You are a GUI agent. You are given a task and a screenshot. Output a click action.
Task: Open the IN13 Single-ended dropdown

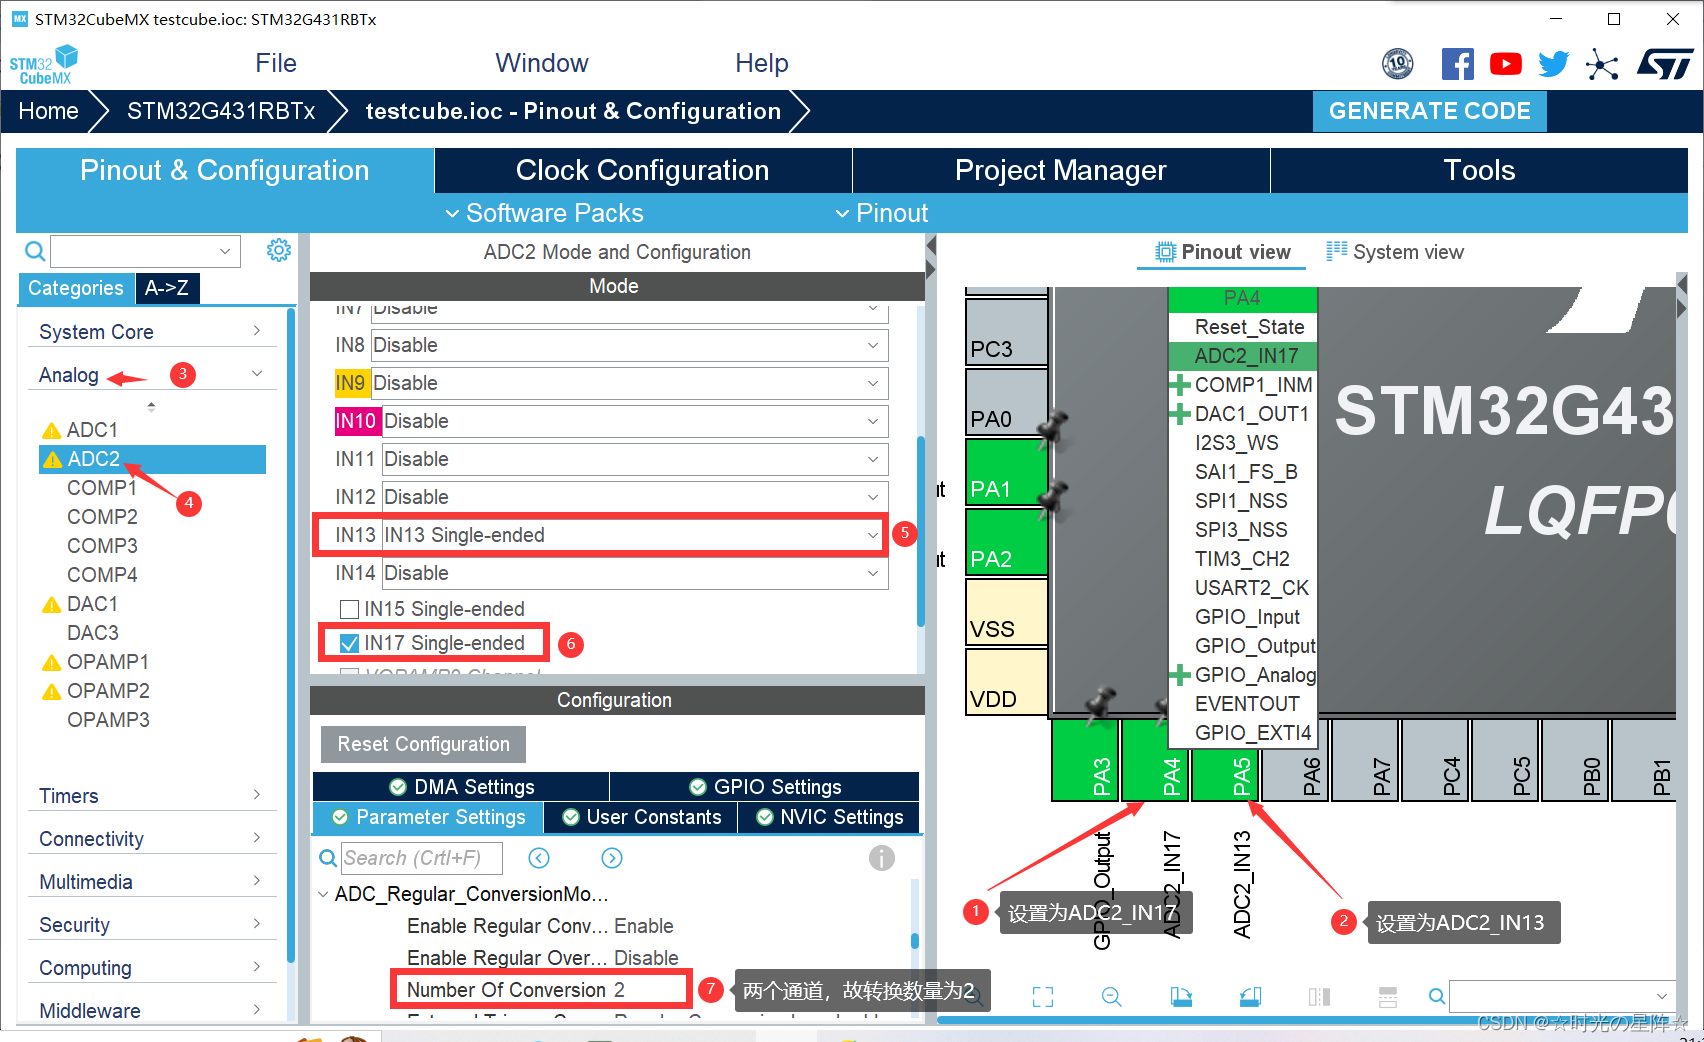coord(634,535)
